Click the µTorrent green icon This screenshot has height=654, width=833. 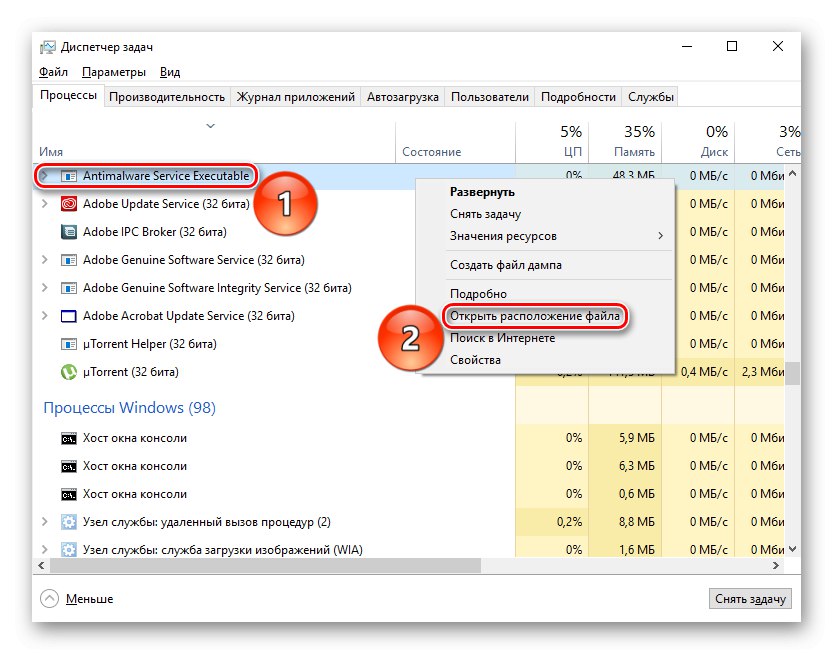pyautogui.click(x=69, y=372)
